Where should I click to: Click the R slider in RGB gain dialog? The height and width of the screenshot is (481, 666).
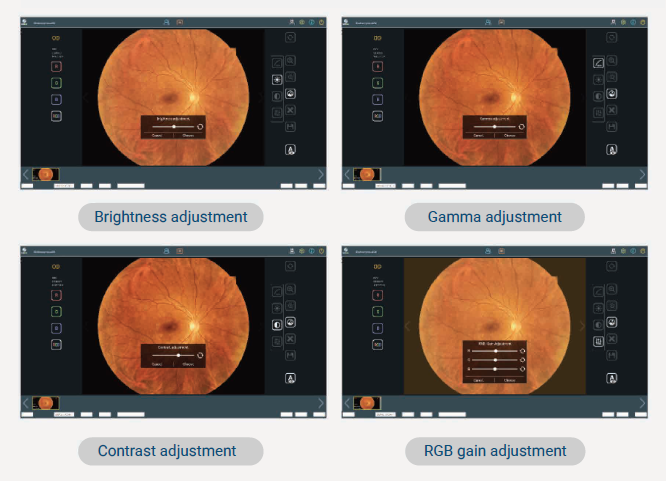pyautogui.click(x=495, y=351)
